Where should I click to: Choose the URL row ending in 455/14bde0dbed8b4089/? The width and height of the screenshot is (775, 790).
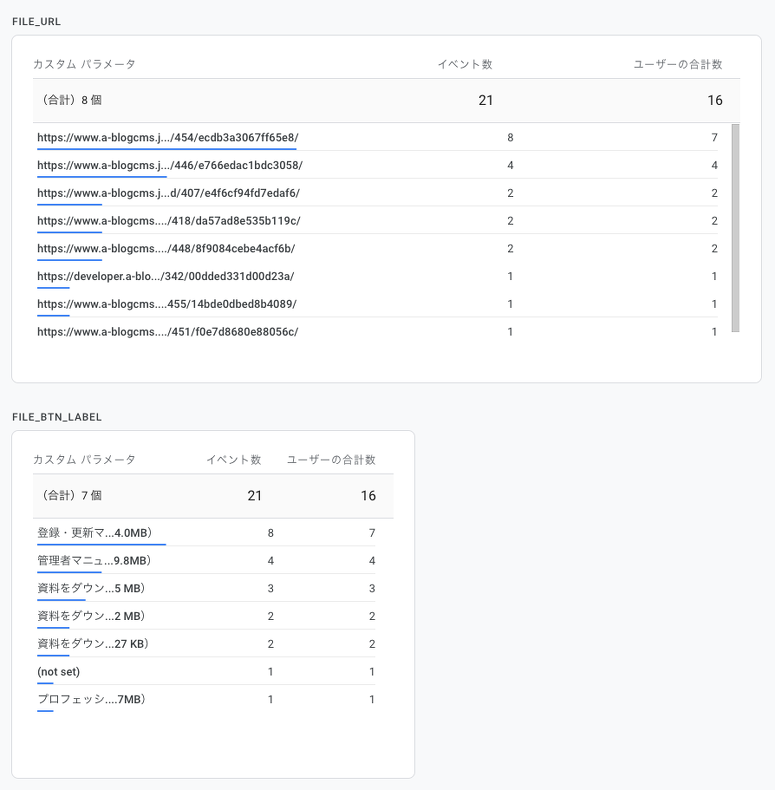tap(167, 304)
